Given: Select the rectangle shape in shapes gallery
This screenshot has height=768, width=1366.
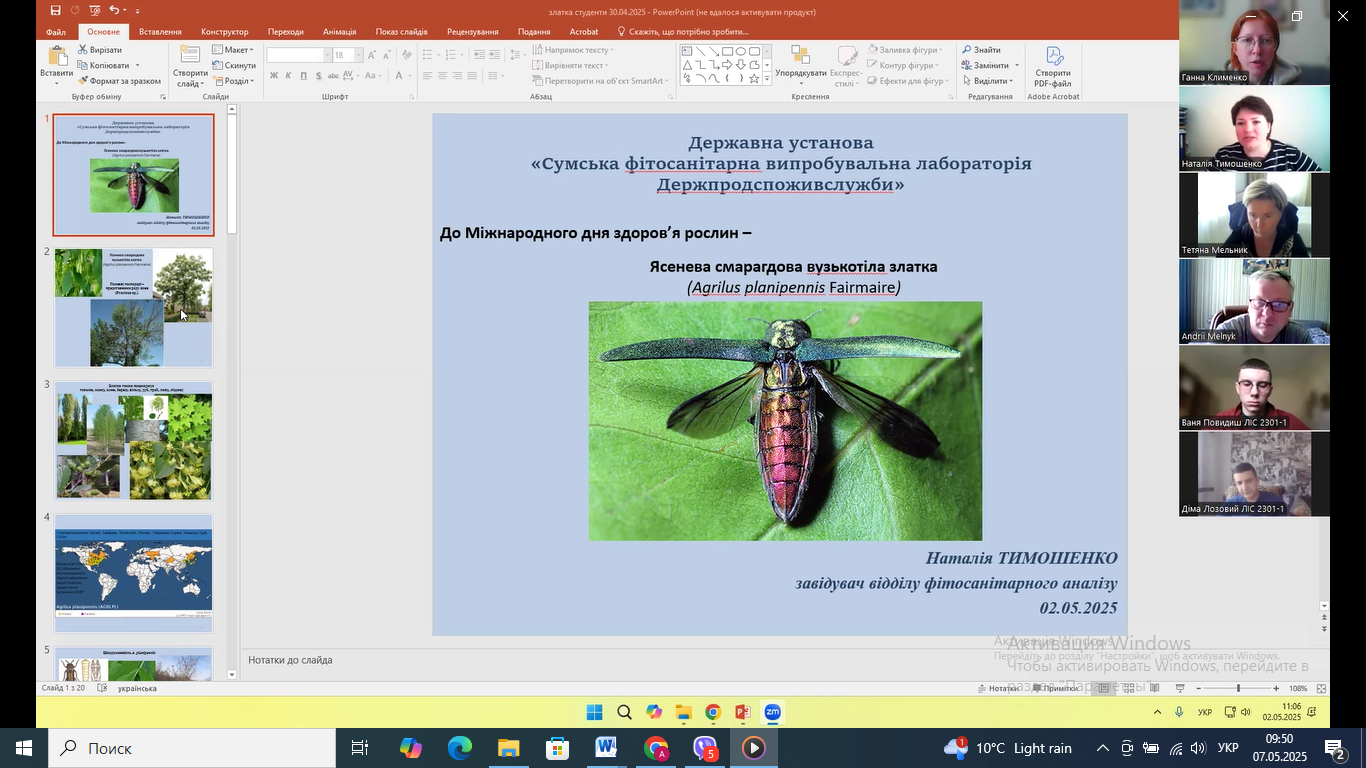Looking at the screenshot, I should click(x=727, y=52).
